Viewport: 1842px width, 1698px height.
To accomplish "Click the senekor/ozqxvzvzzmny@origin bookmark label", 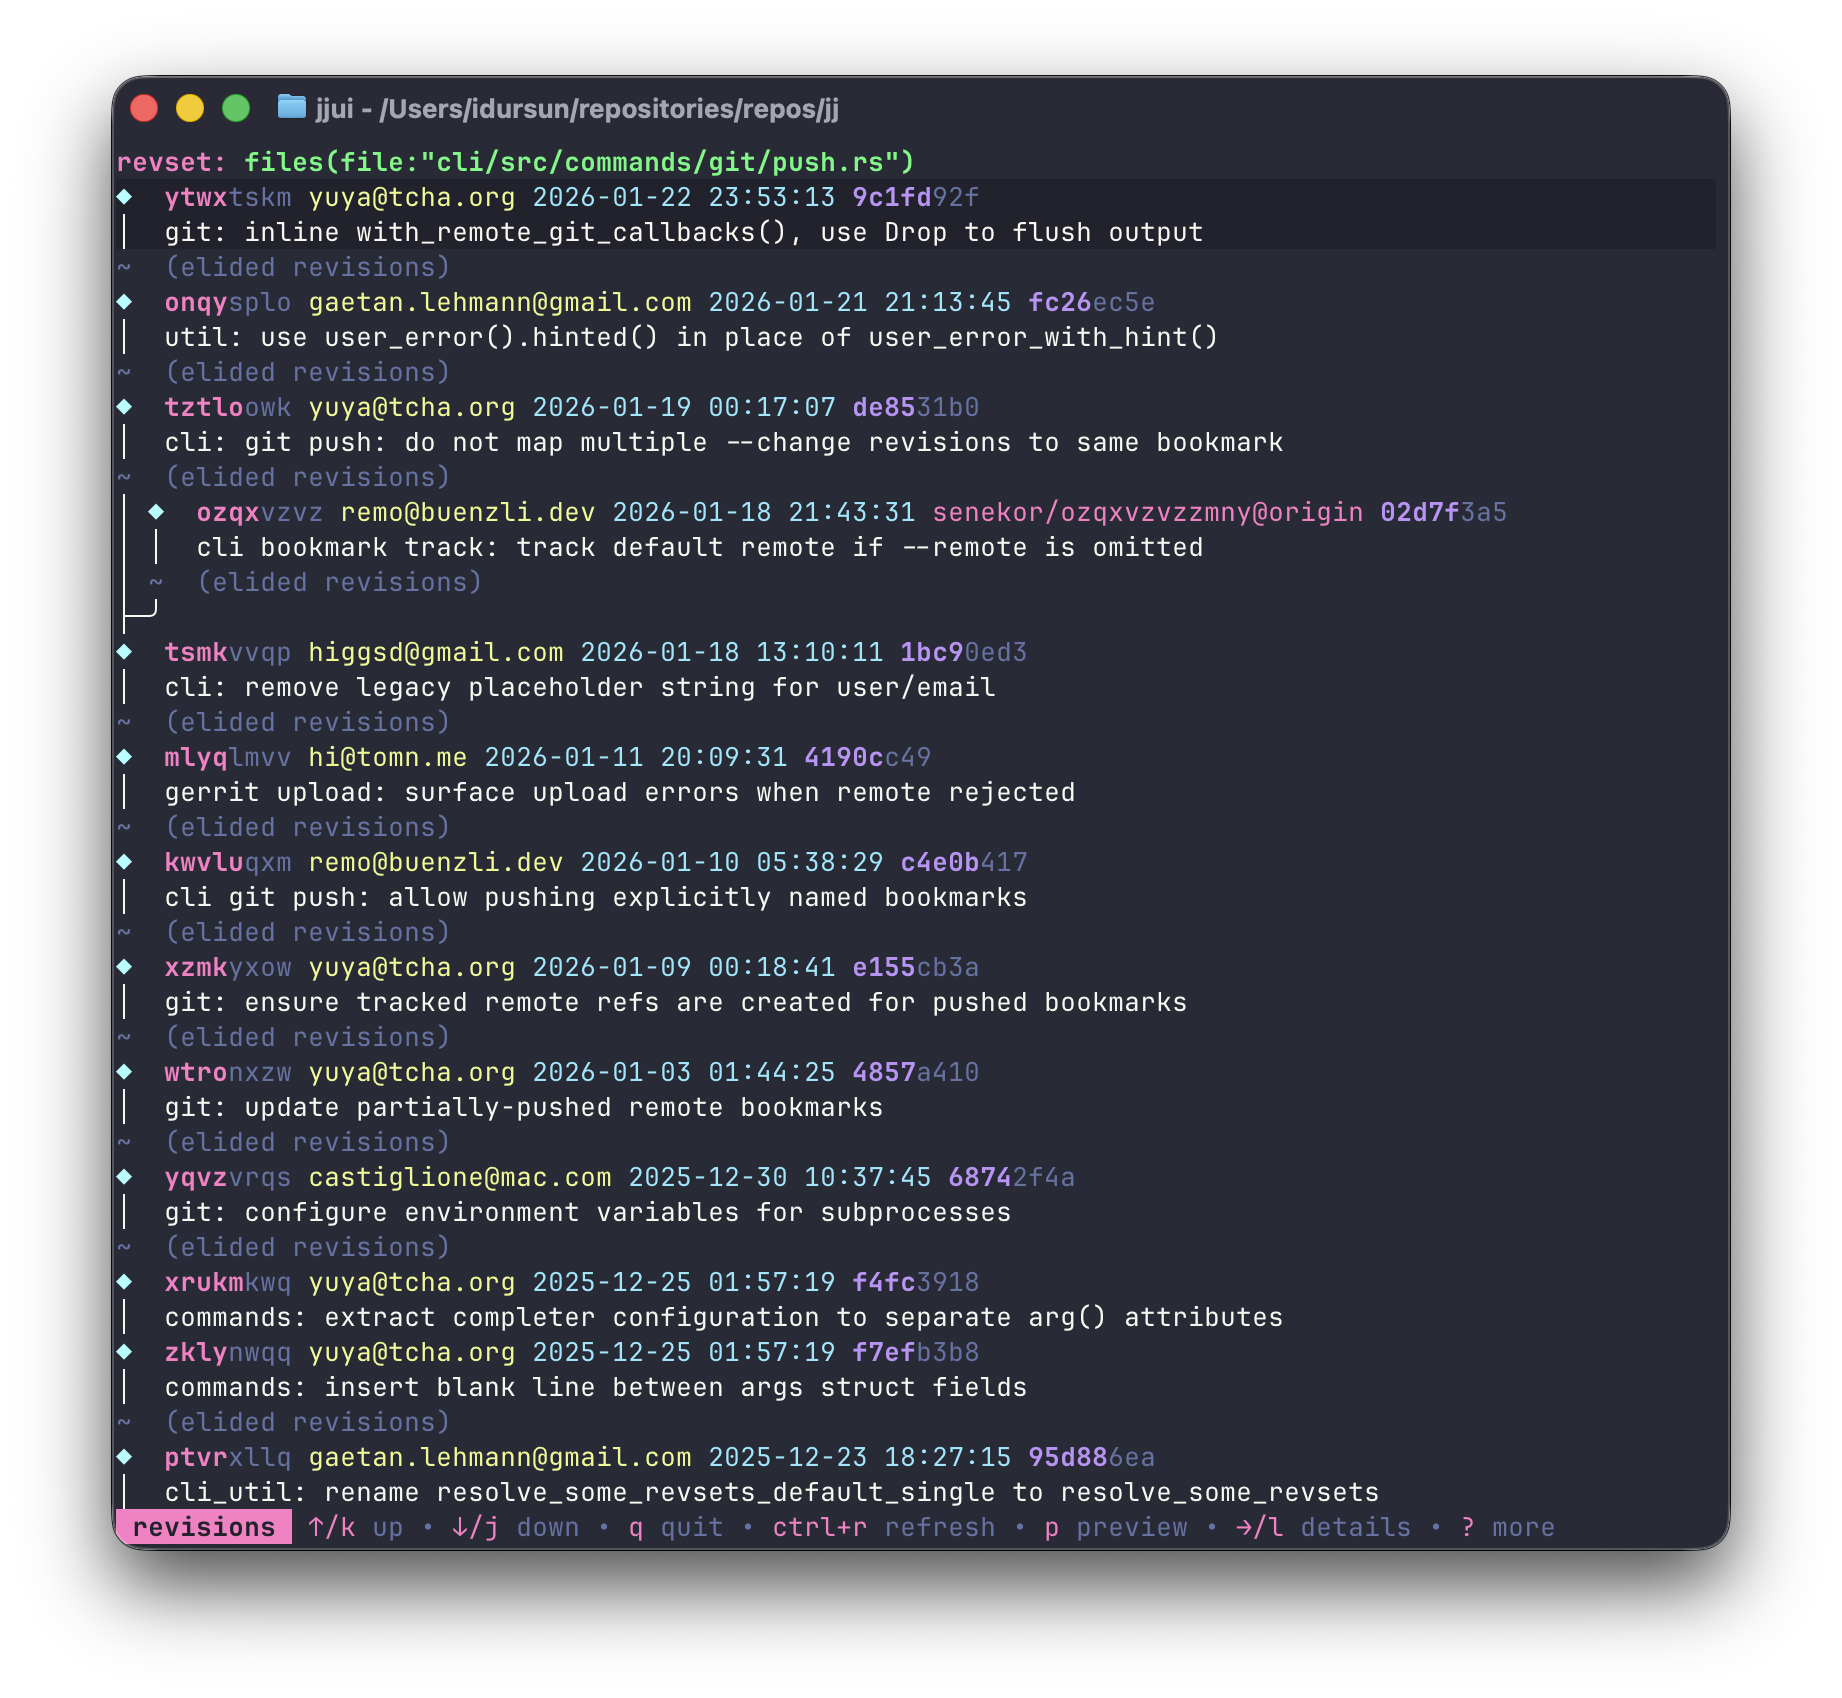I will click(1147, 512).
